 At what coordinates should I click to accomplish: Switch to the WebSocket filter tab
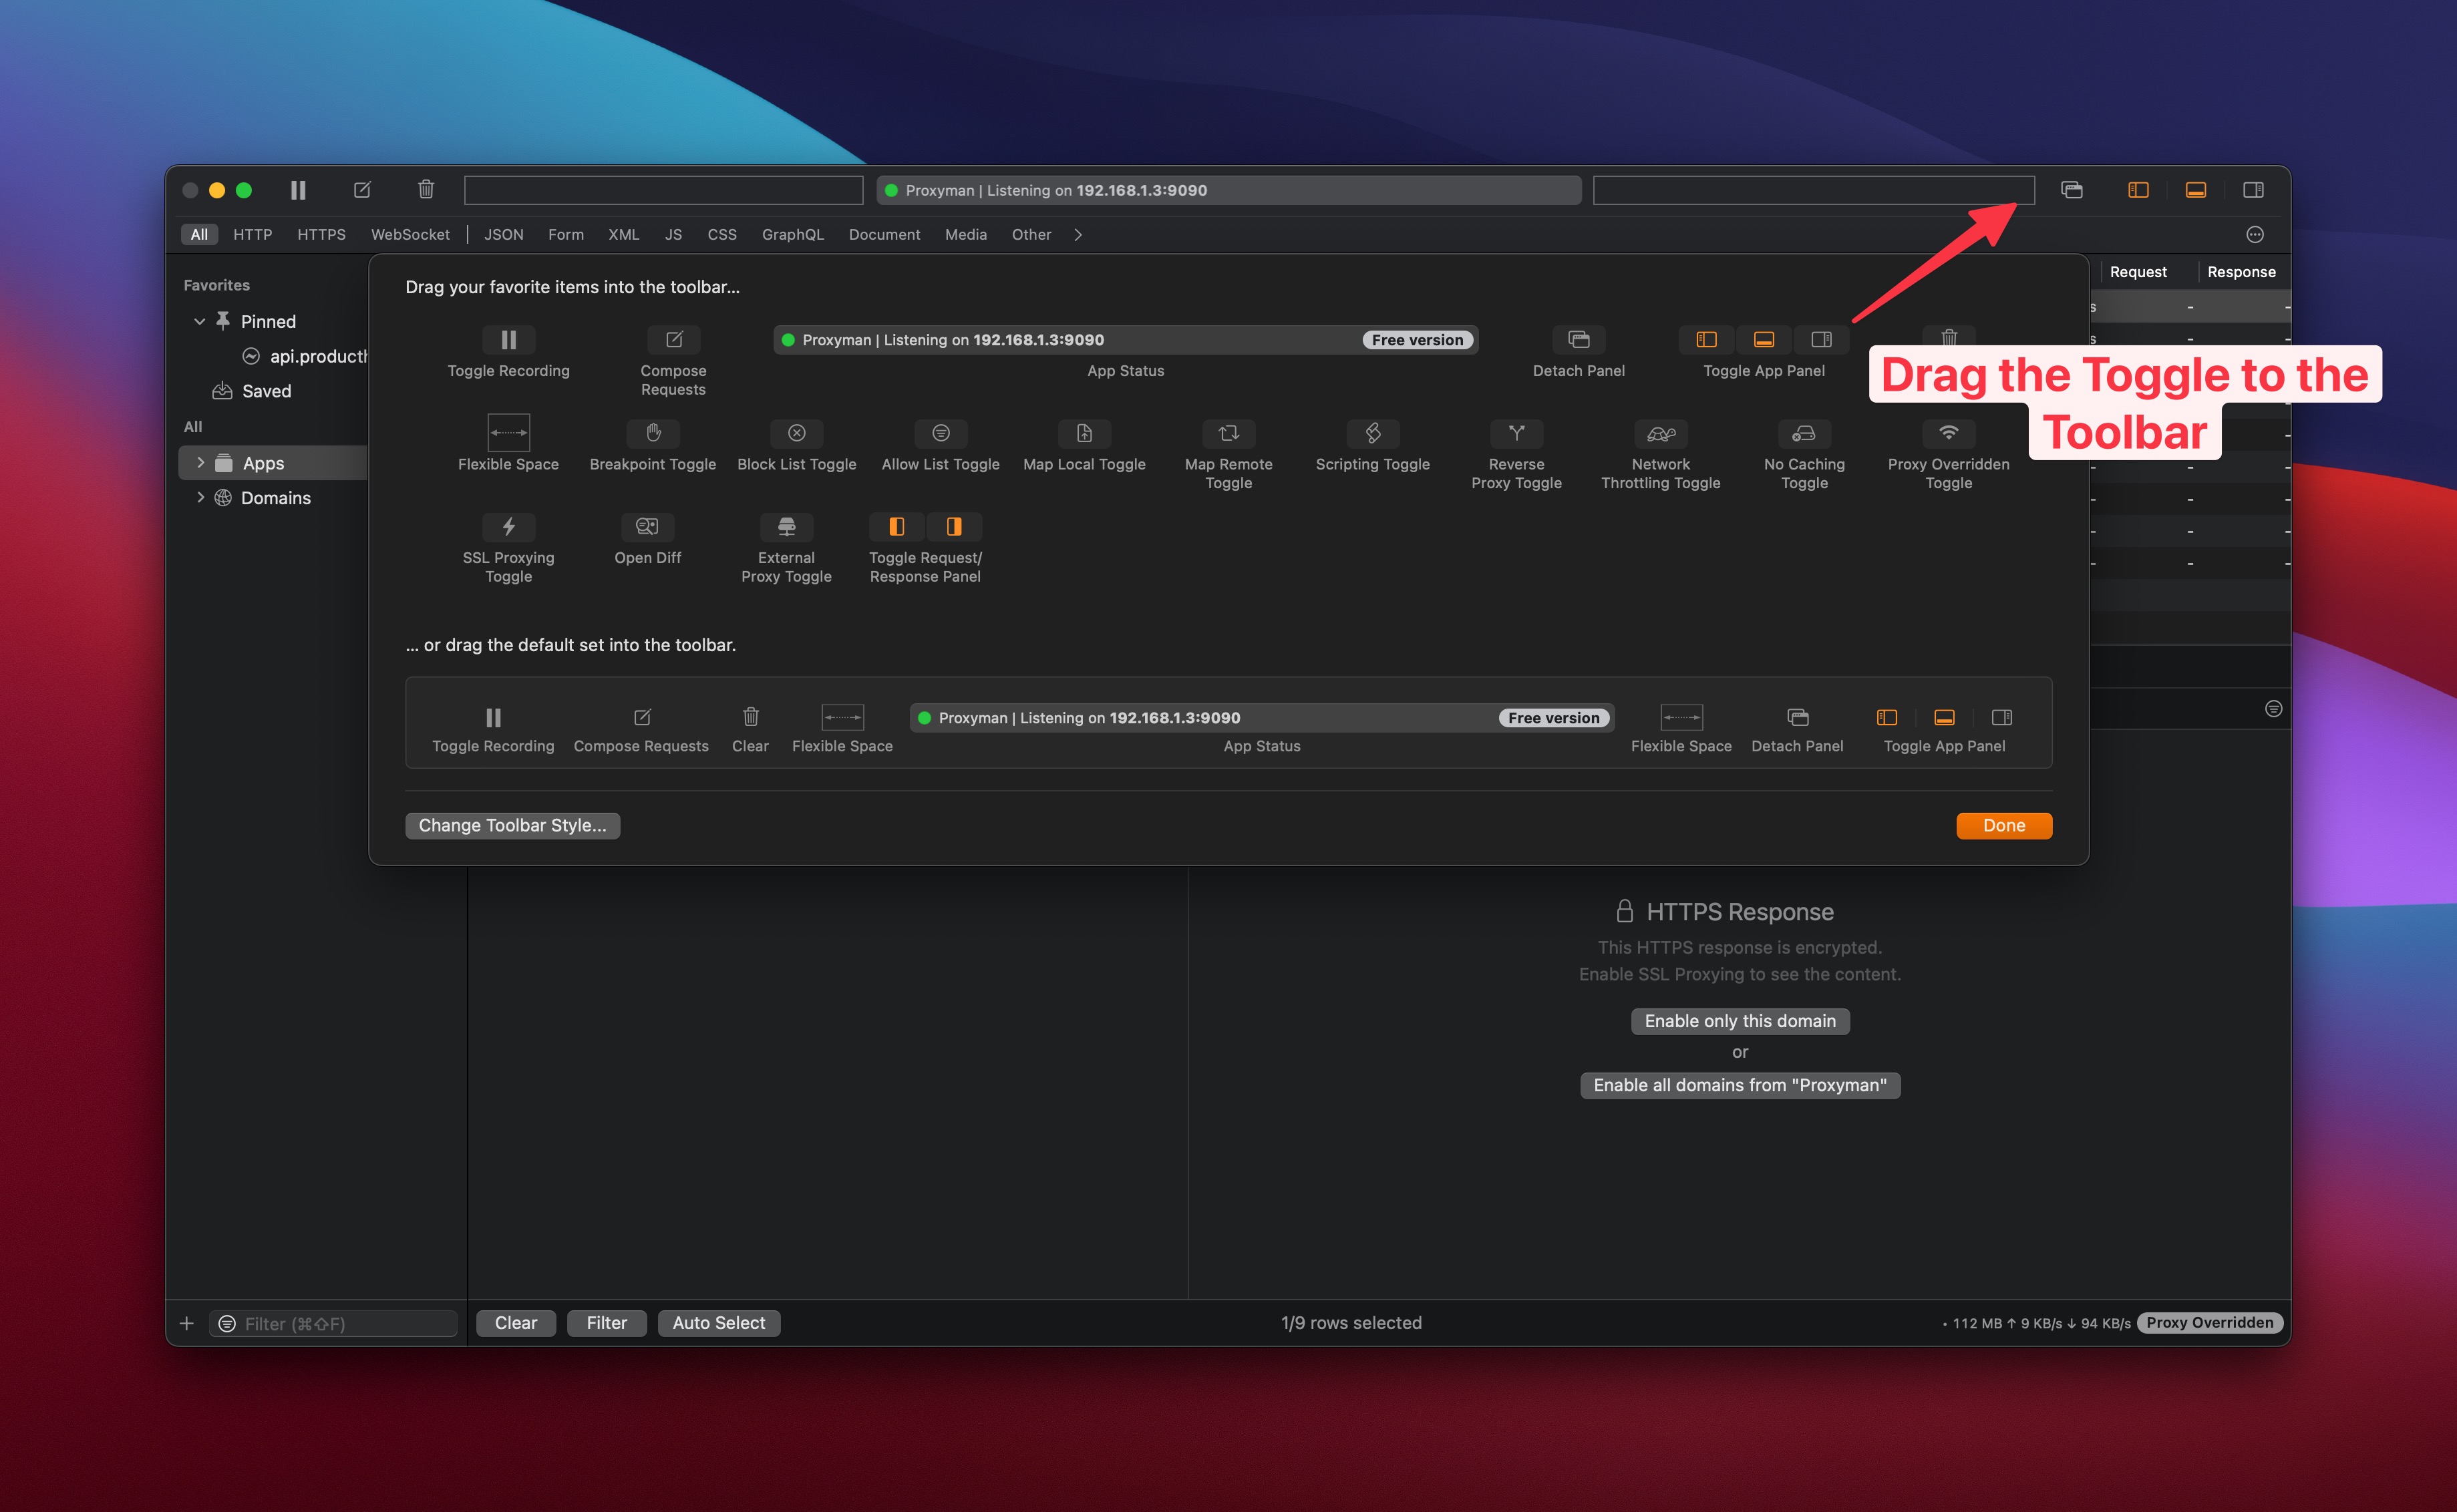pos(410,234)
